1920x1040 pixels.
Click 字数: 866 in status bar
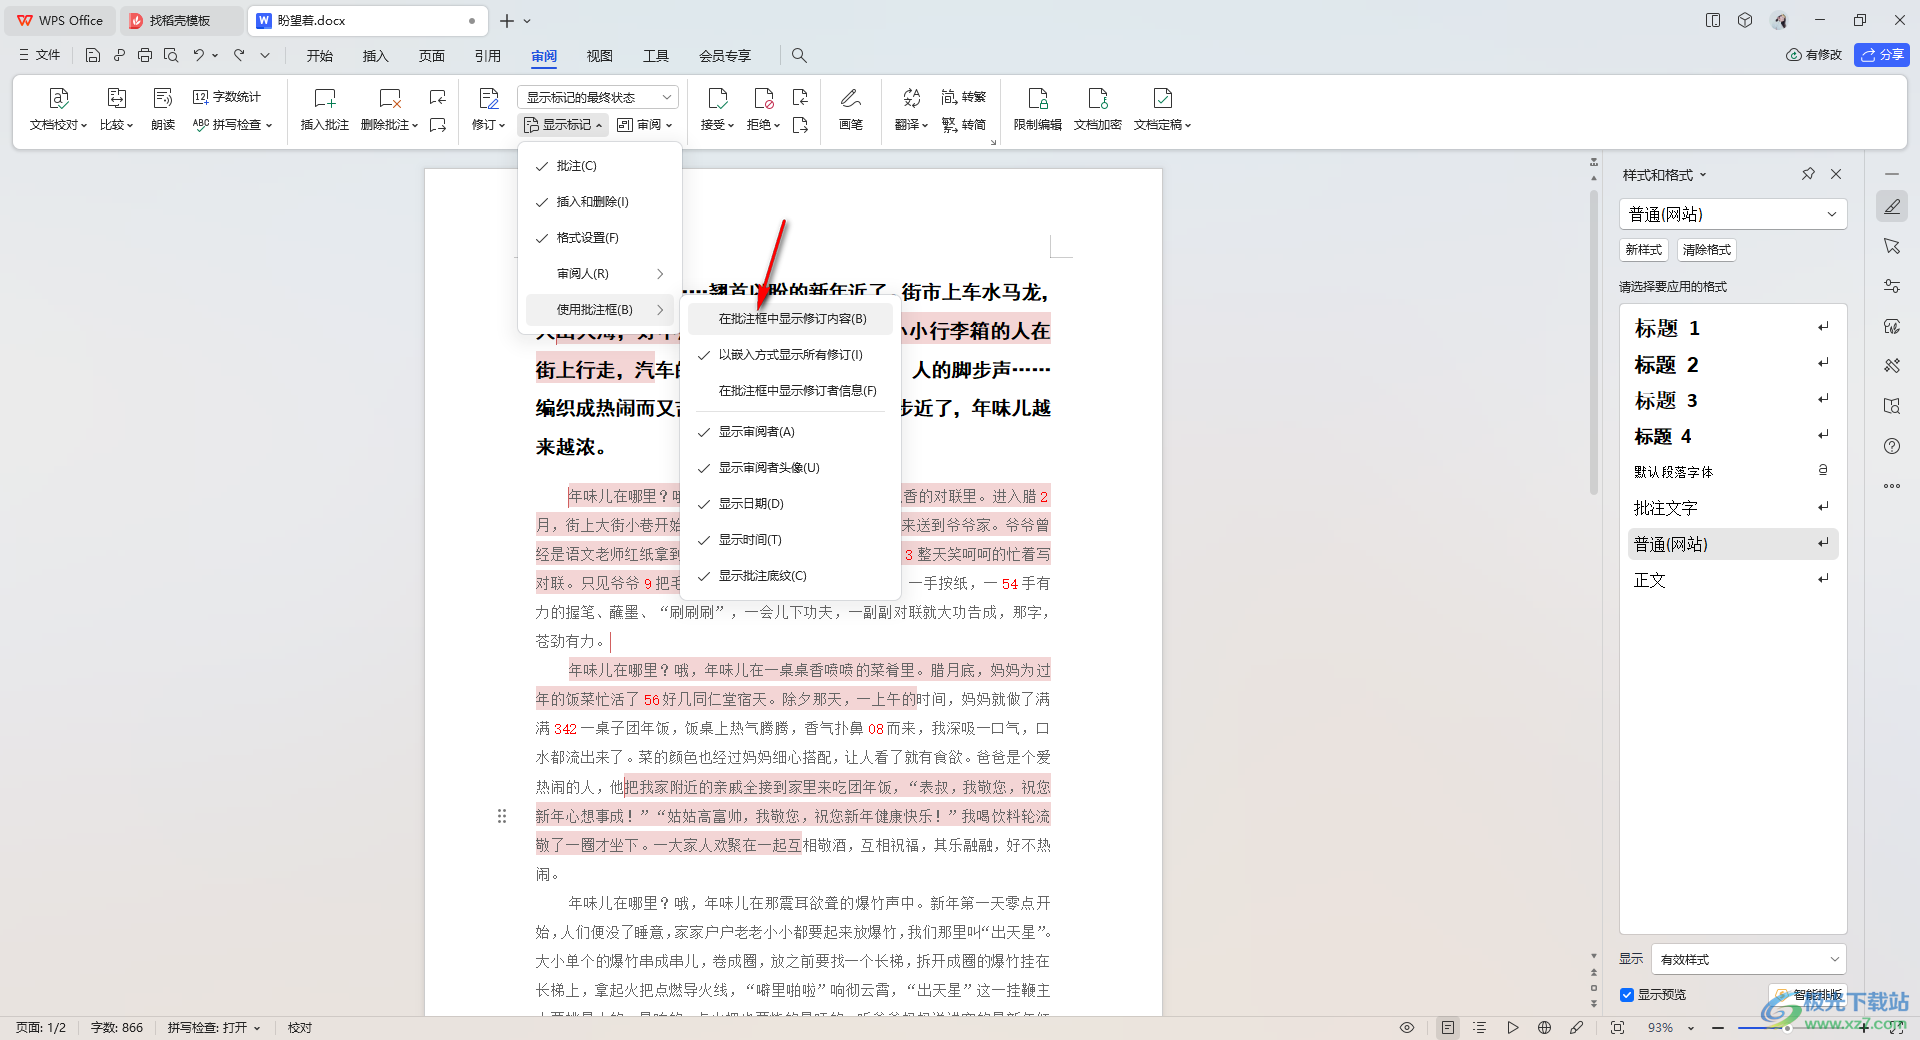117,1028
